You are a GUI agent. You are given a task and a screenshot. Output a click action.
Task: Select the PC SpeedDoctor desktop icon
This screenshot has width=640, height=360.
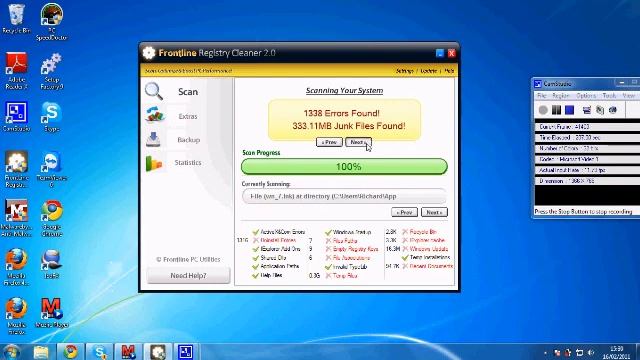(x=51, y=22)
